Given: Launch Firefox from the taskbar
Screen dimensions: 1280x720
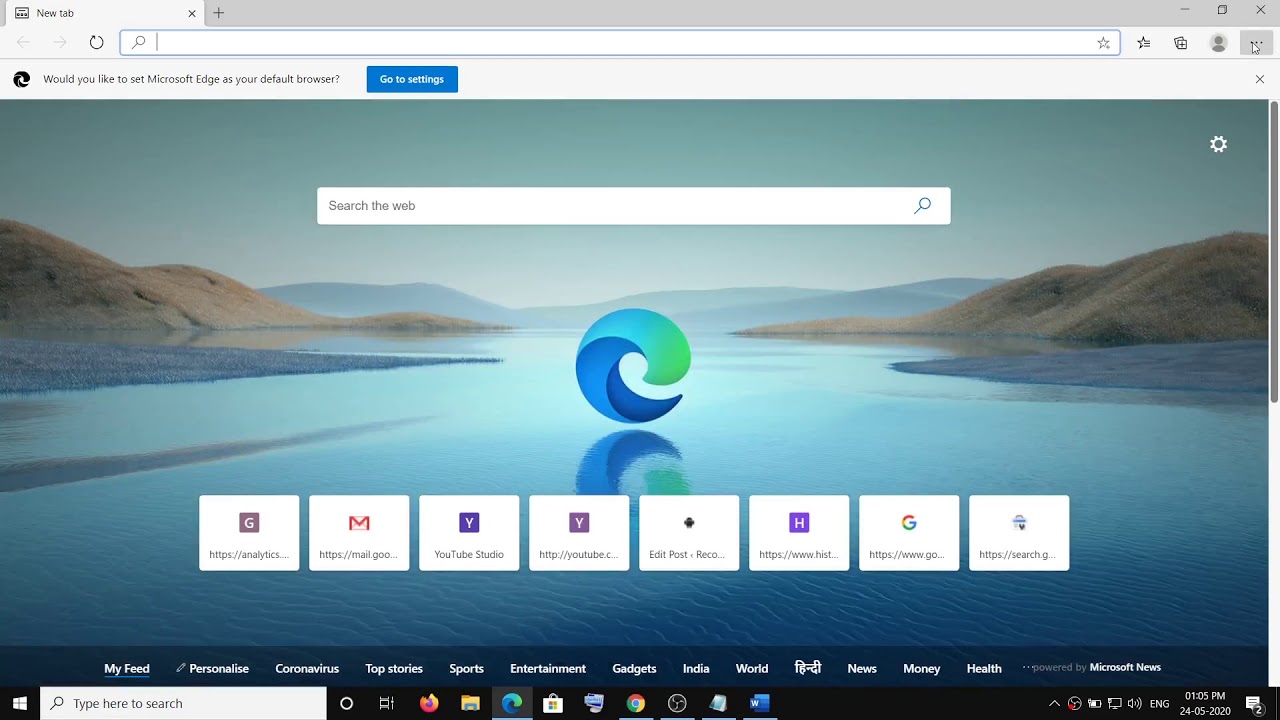Looking at the screenshot, I should [x=429, y=703].
